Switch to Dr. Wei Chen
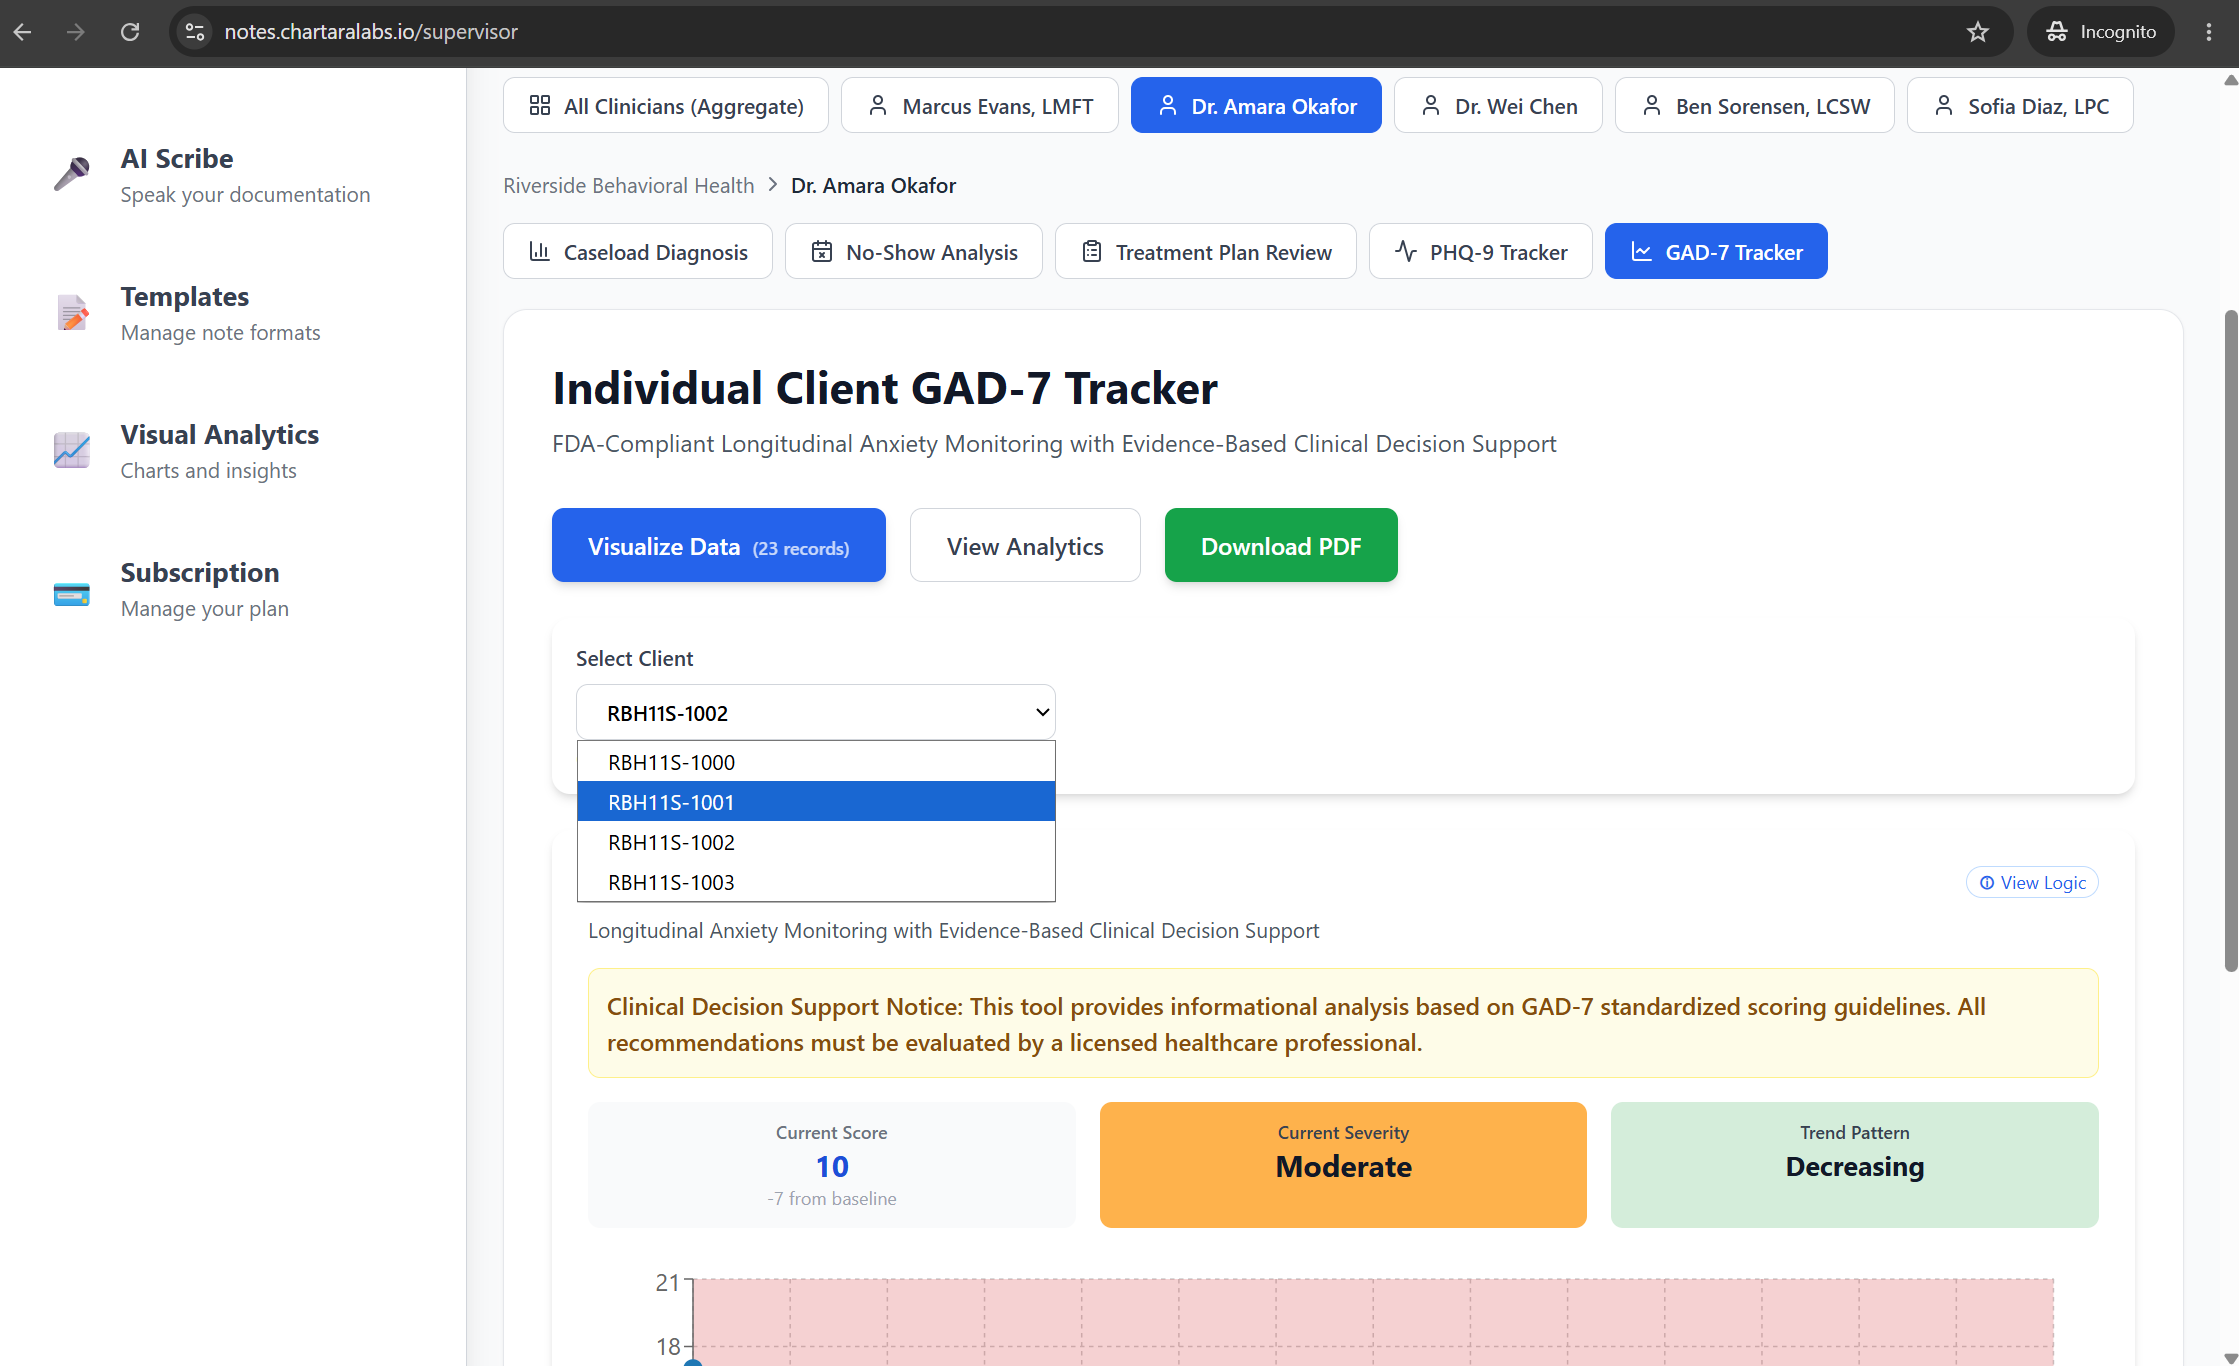Screen dimensions: 2239x1366 1498,105
